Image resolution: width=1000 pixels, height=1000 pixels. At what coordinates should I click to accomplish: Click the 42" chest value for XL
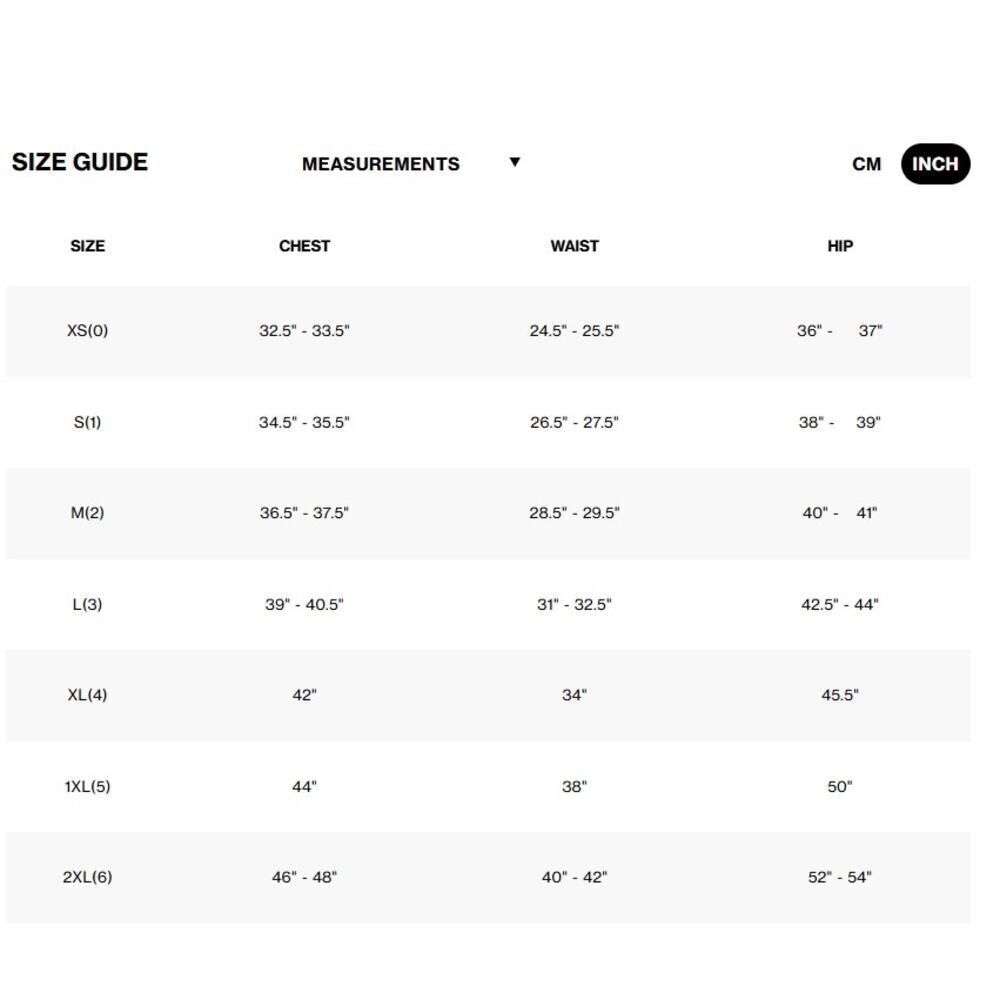[x=304, y=695]
